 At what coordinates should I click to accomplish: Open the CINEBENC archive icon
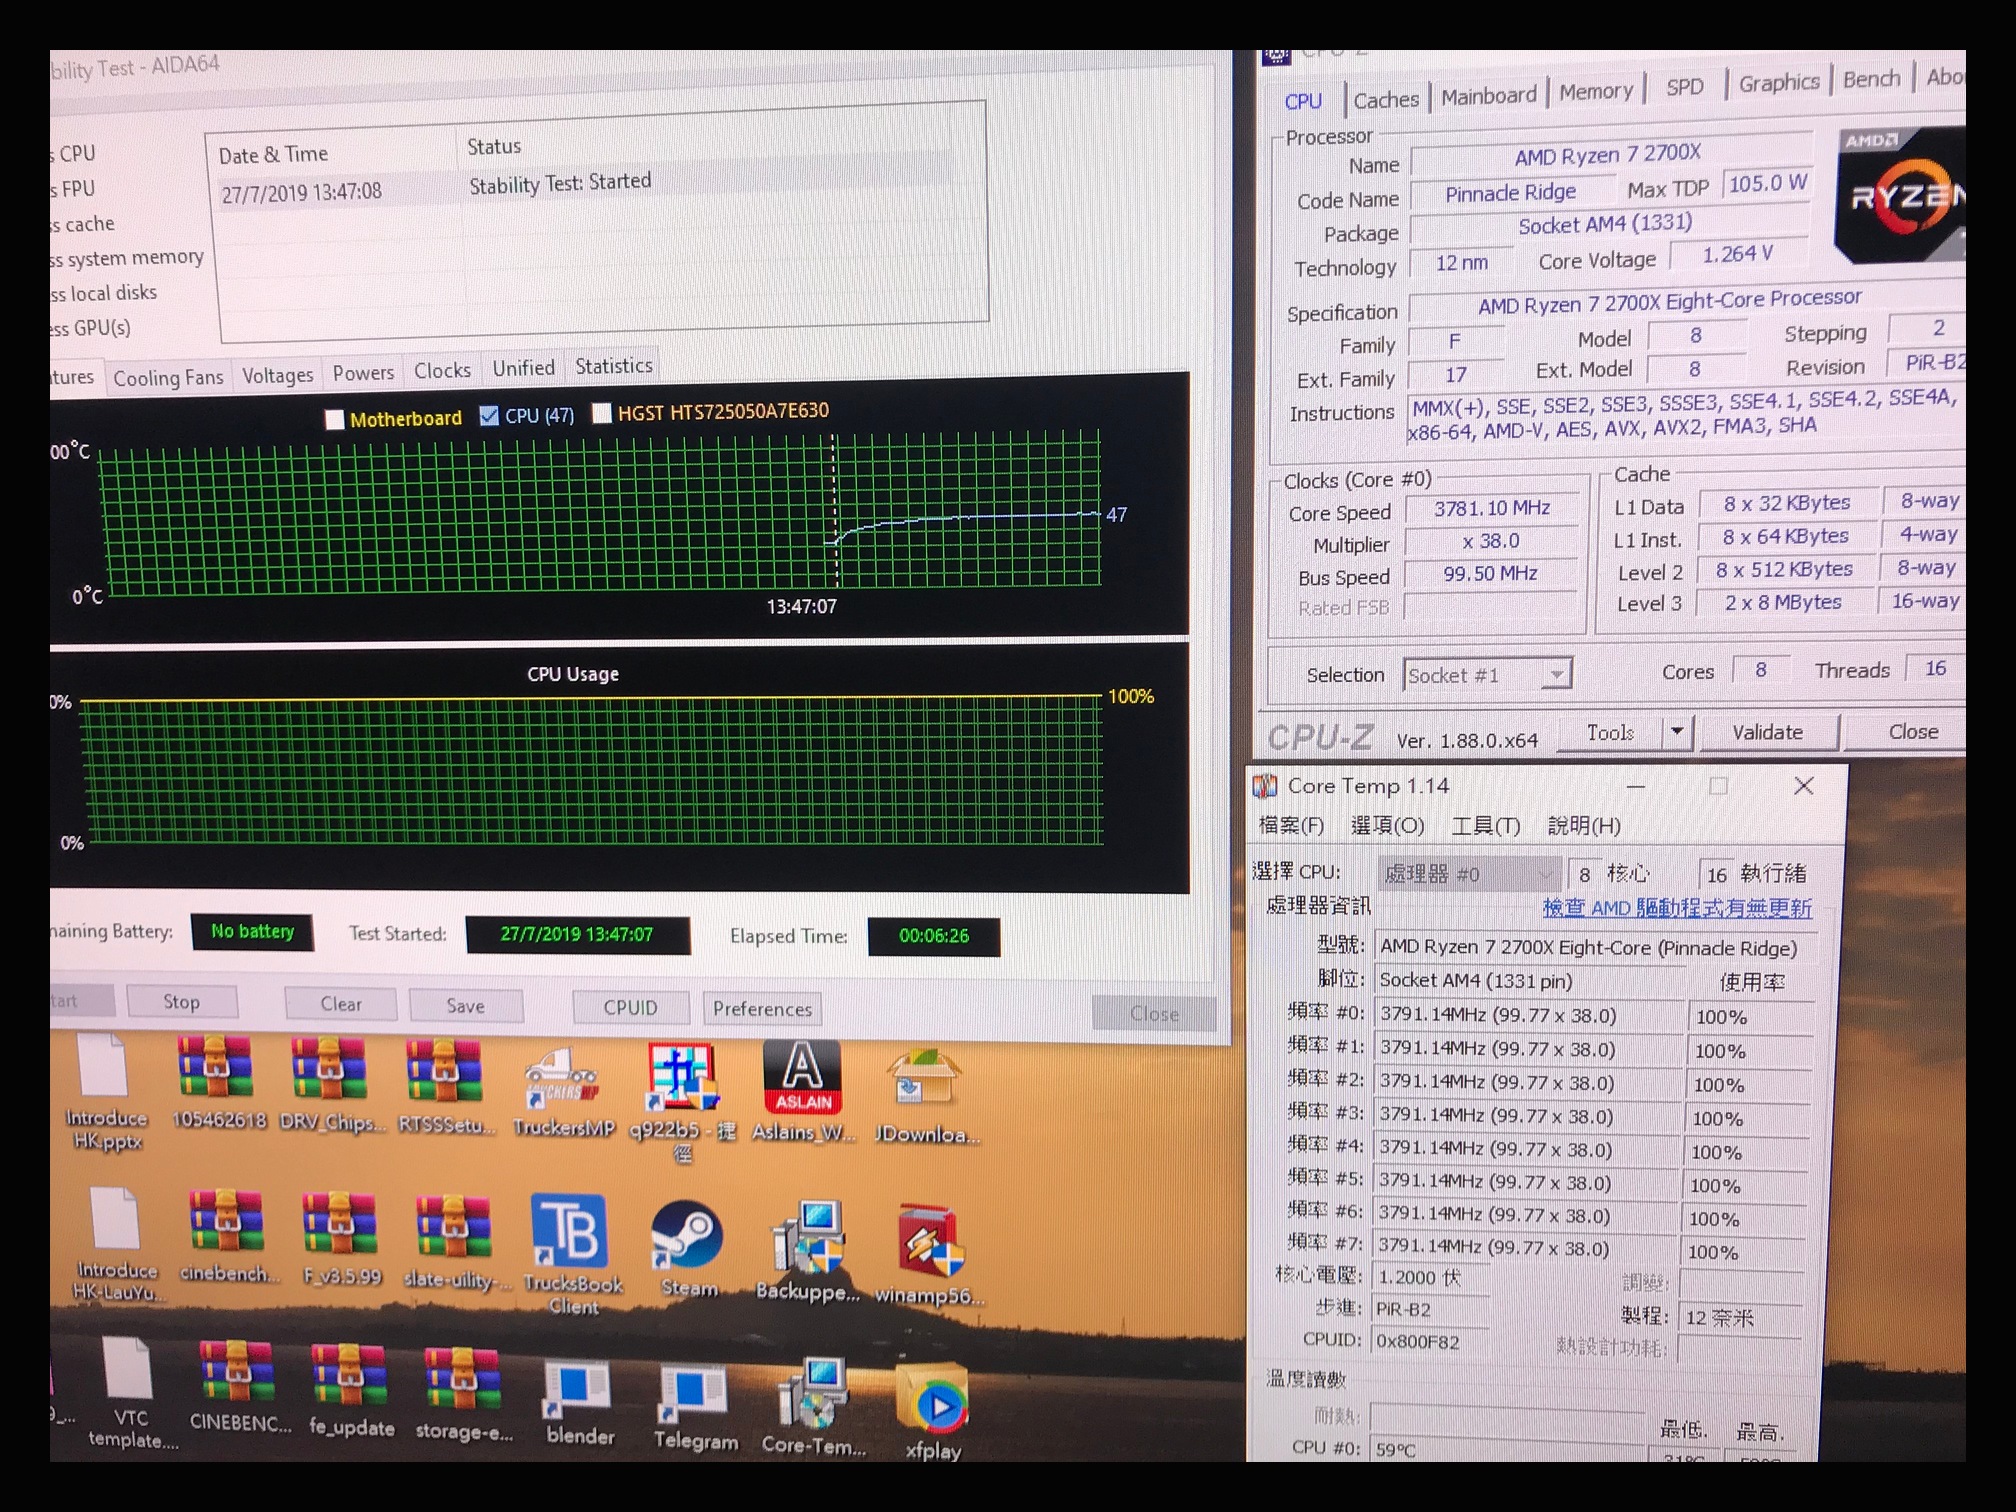point(239,1386)
